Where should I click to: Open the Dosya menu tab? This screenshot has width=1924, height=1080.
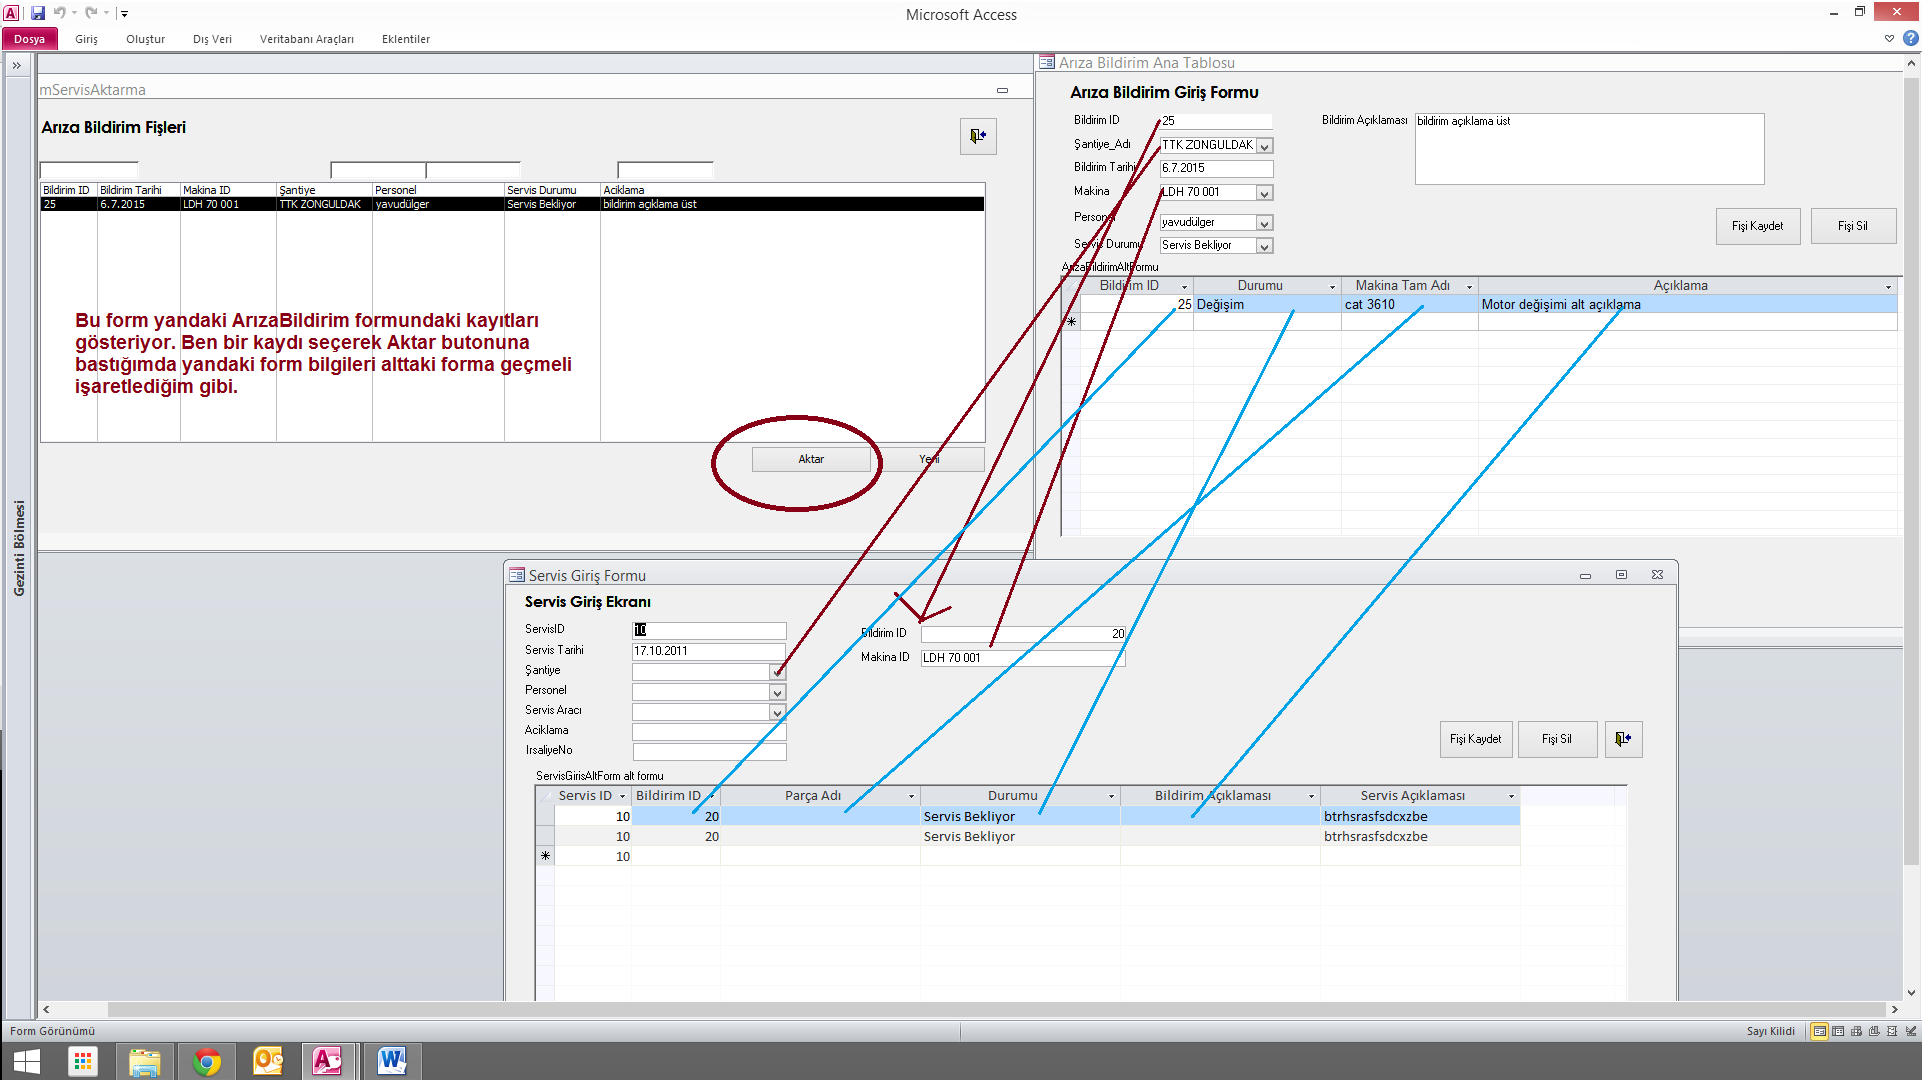click(x=29, y=39)
